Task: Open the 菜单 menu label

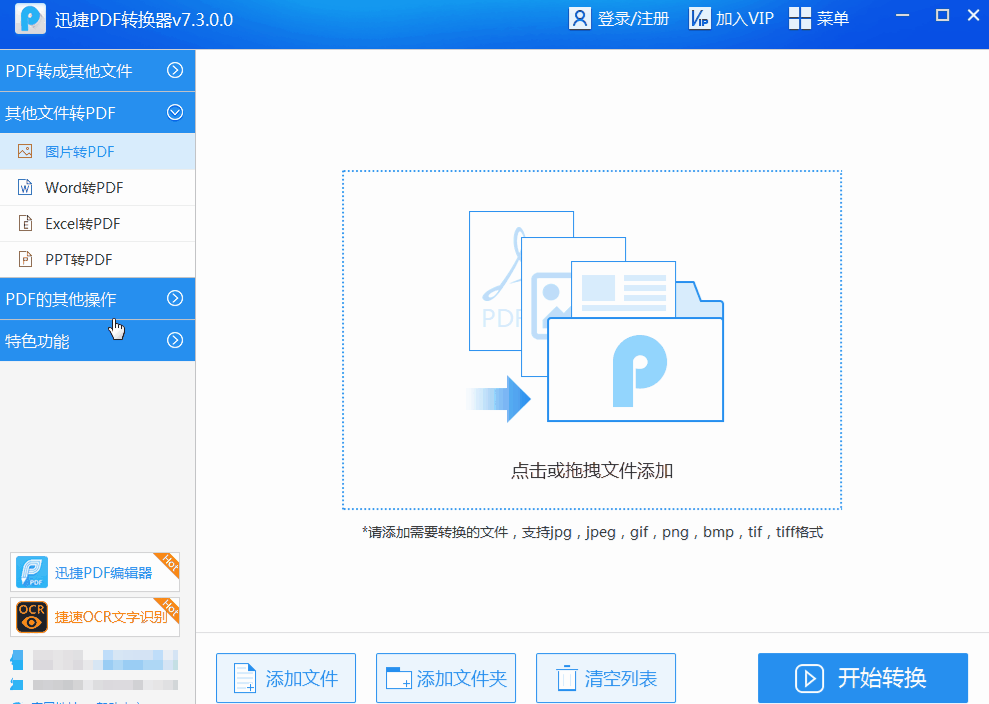Action: coord(833,19)
